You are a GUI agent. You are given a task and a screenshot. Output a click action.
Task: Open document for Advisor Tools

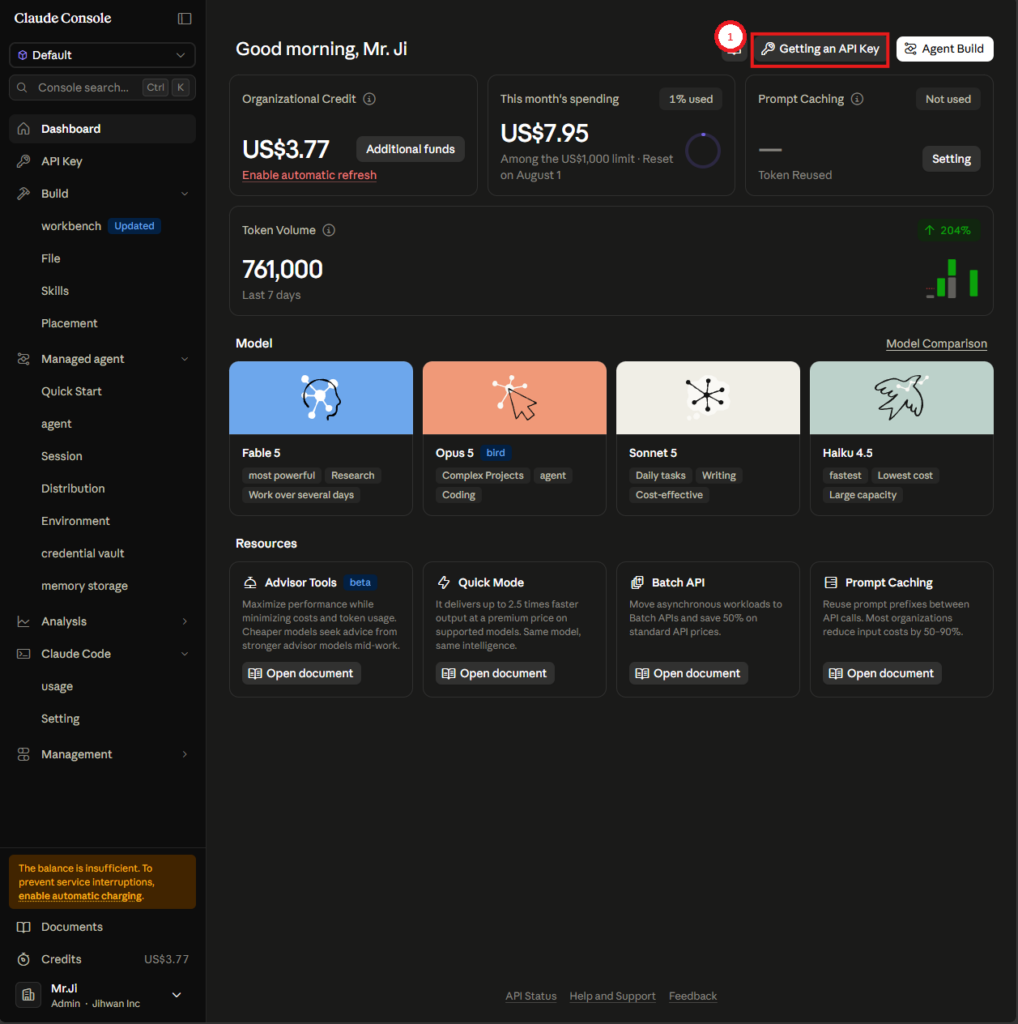pyautogui.click(x=301, y=673)
